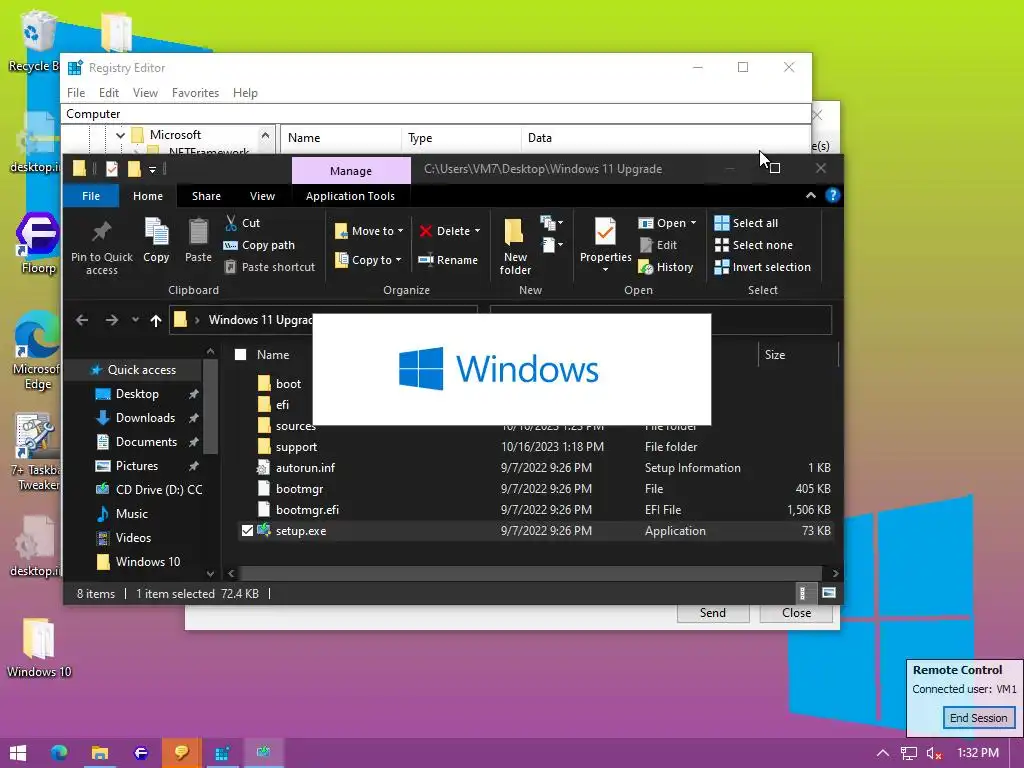Open the Floorp browser desktop shortcut
1024x768 pixels.
coord(37,243)
